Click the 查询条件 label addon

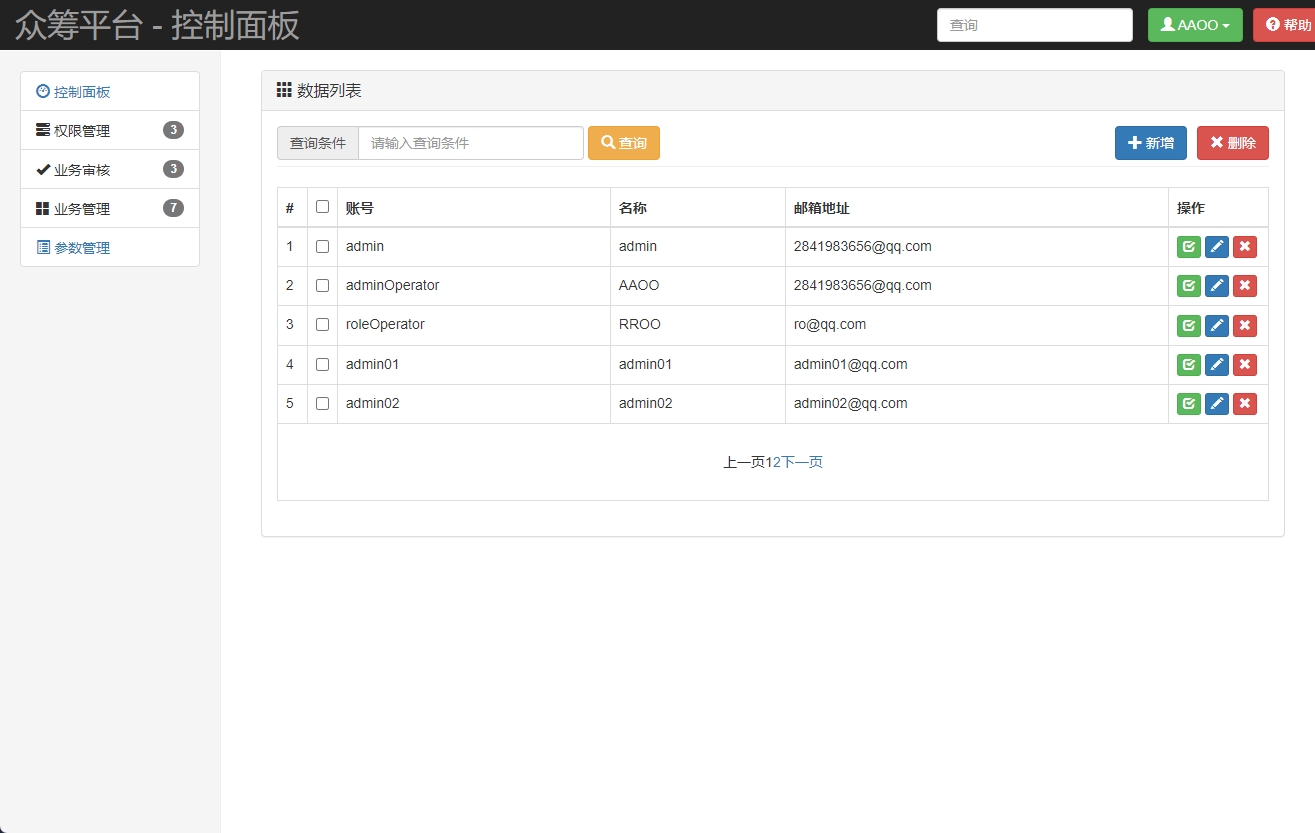point(318,143)
